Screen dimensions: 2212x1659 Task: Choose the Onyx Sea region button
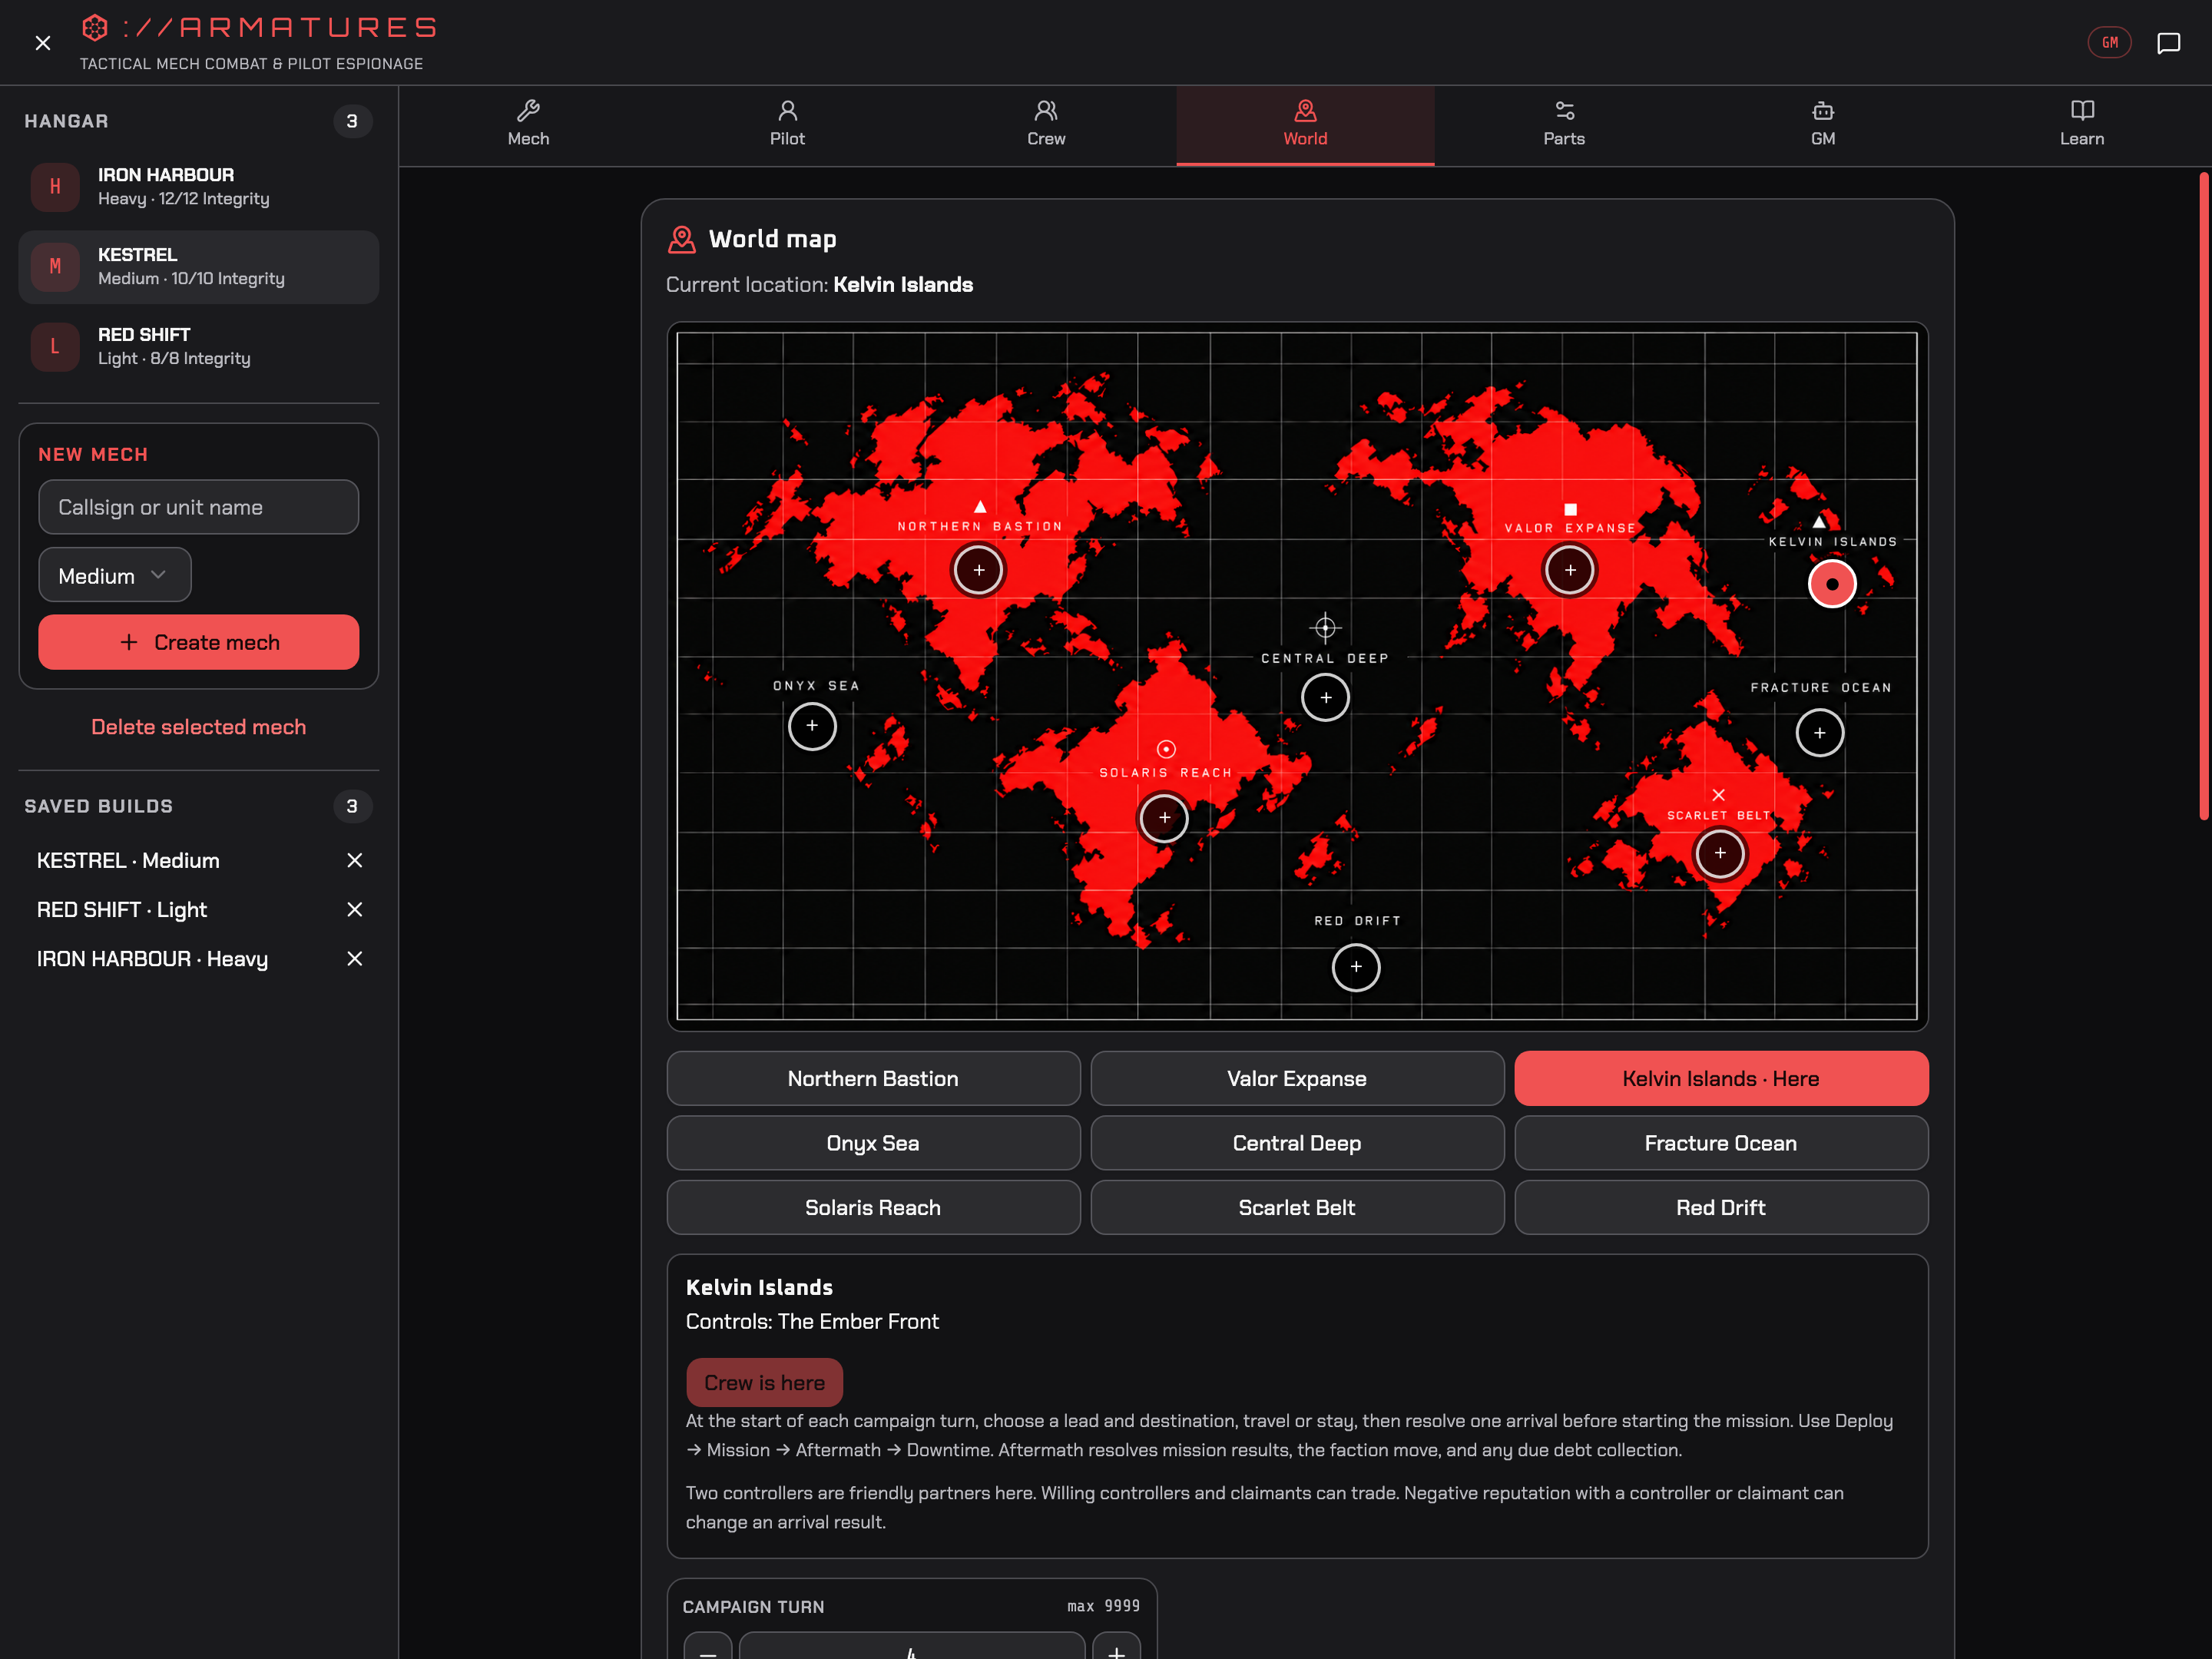tap(873, 1143)
